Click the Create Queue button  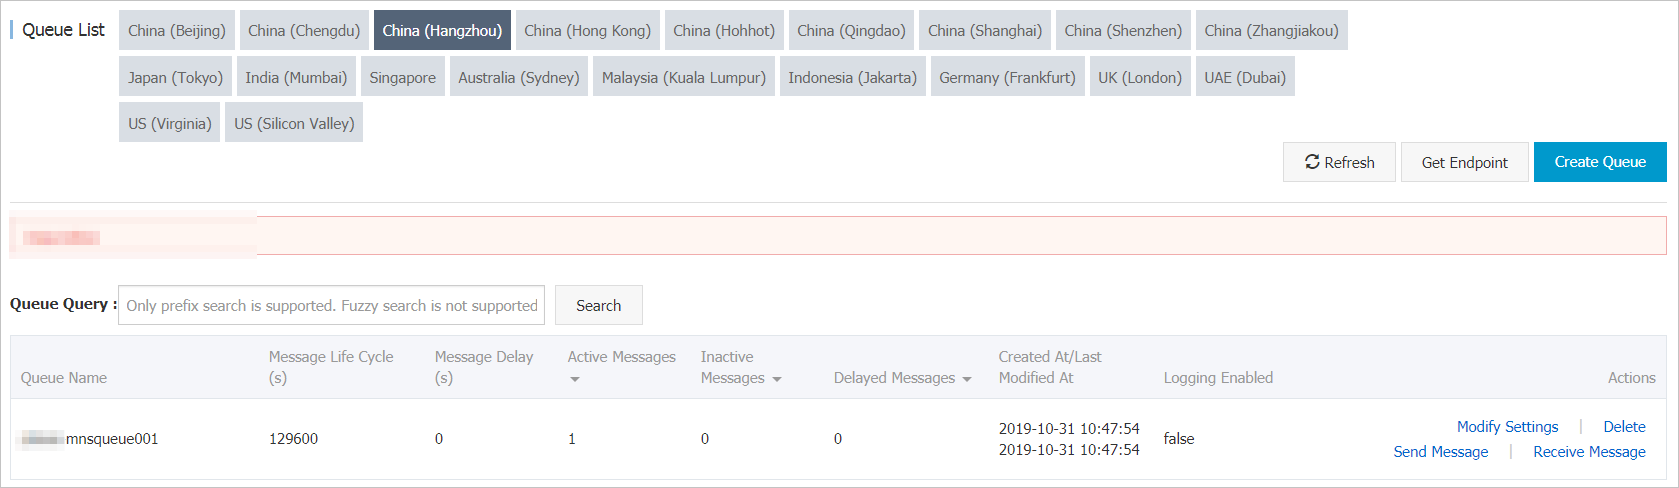(1600, 162)
